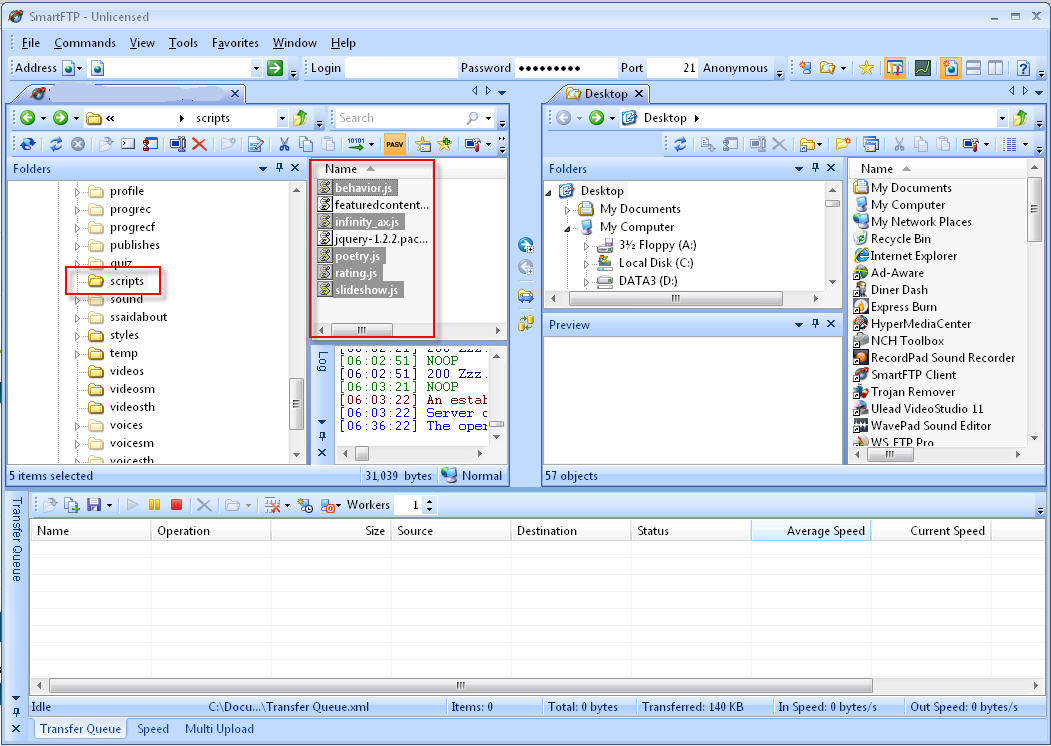
Task: Toggle the Anonymous login option
Action: coord(735,68)
